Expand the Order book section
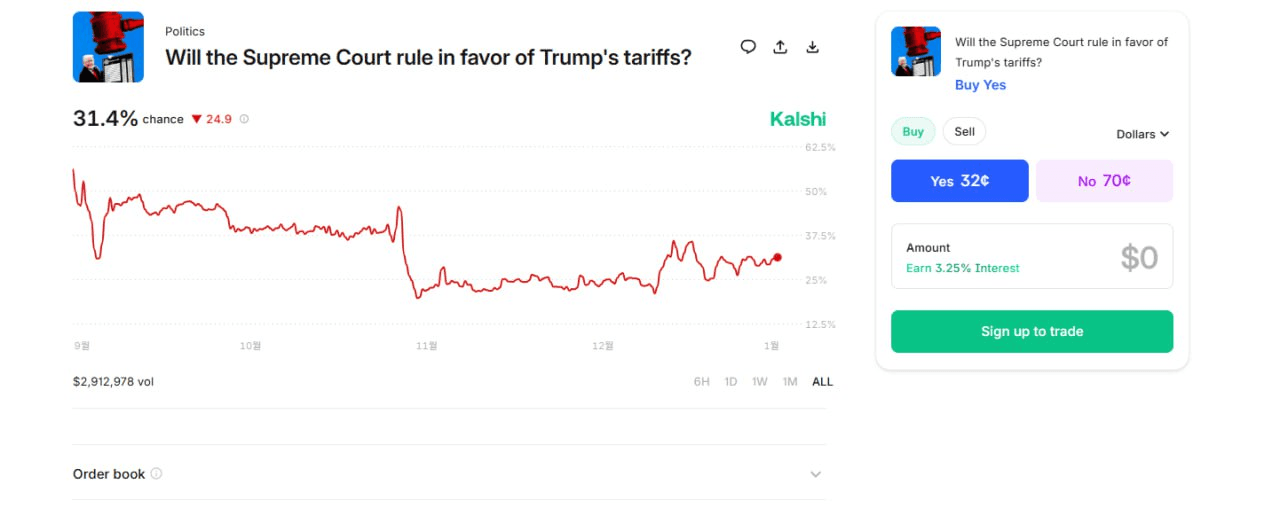The height and width of the screenshot is (531, 1280). pos(815,474)
